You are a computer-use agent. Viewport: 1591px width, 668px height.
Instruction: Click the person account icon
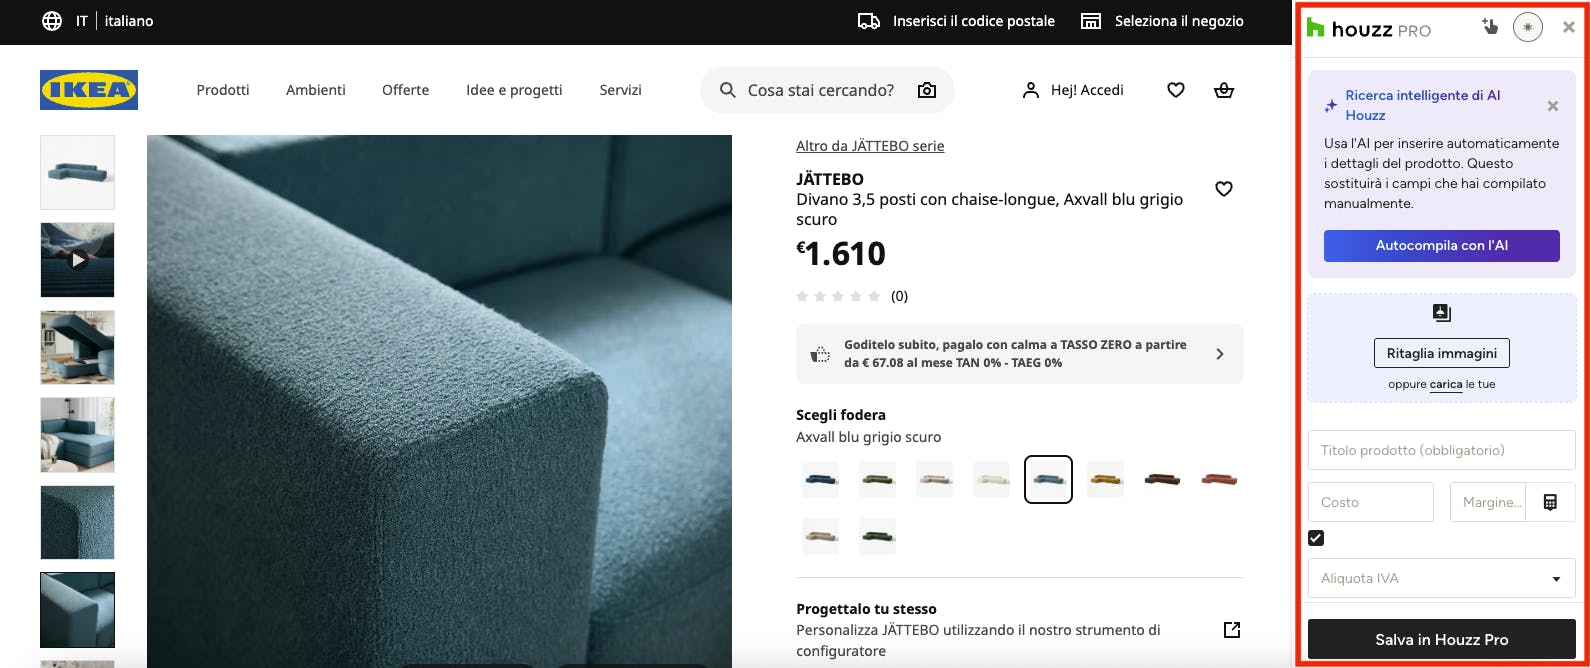point(1031,90)
